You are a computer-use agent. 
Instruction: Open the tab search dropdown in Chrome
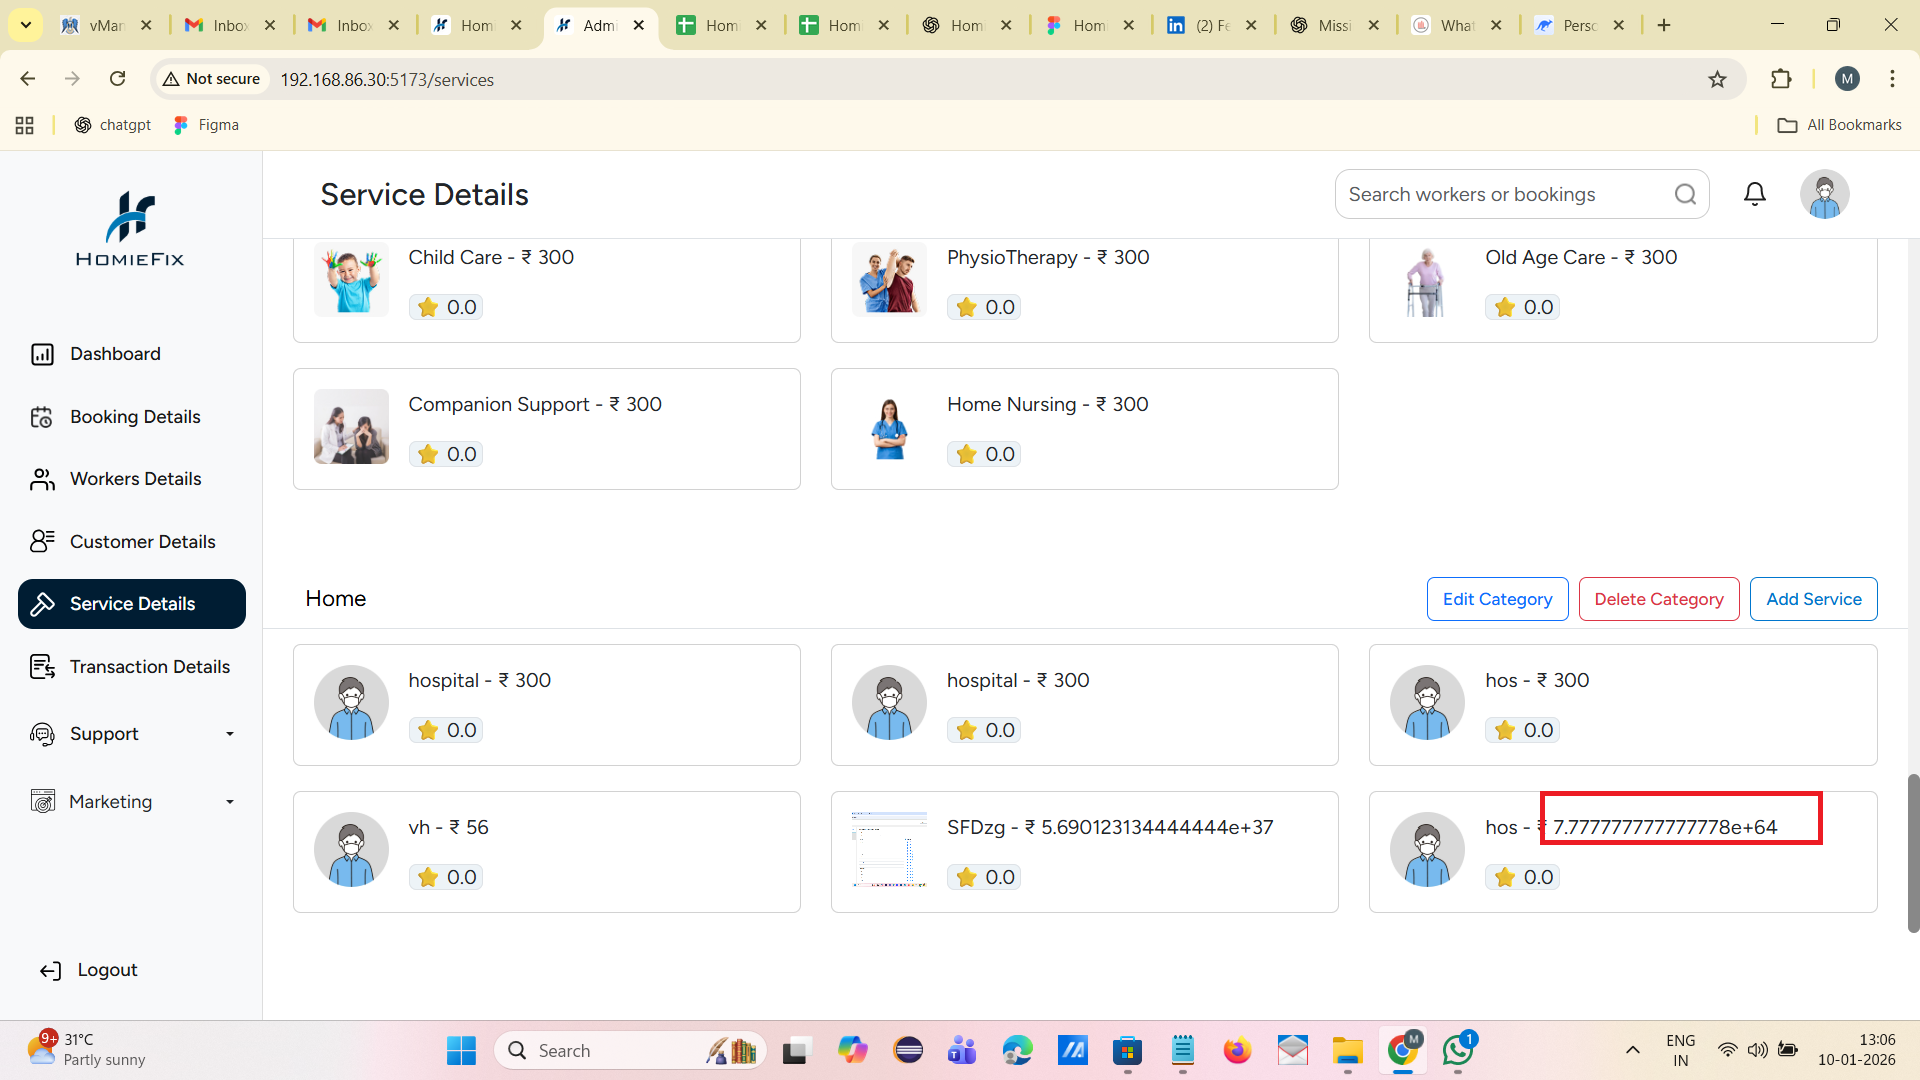[x=26, y=25]
